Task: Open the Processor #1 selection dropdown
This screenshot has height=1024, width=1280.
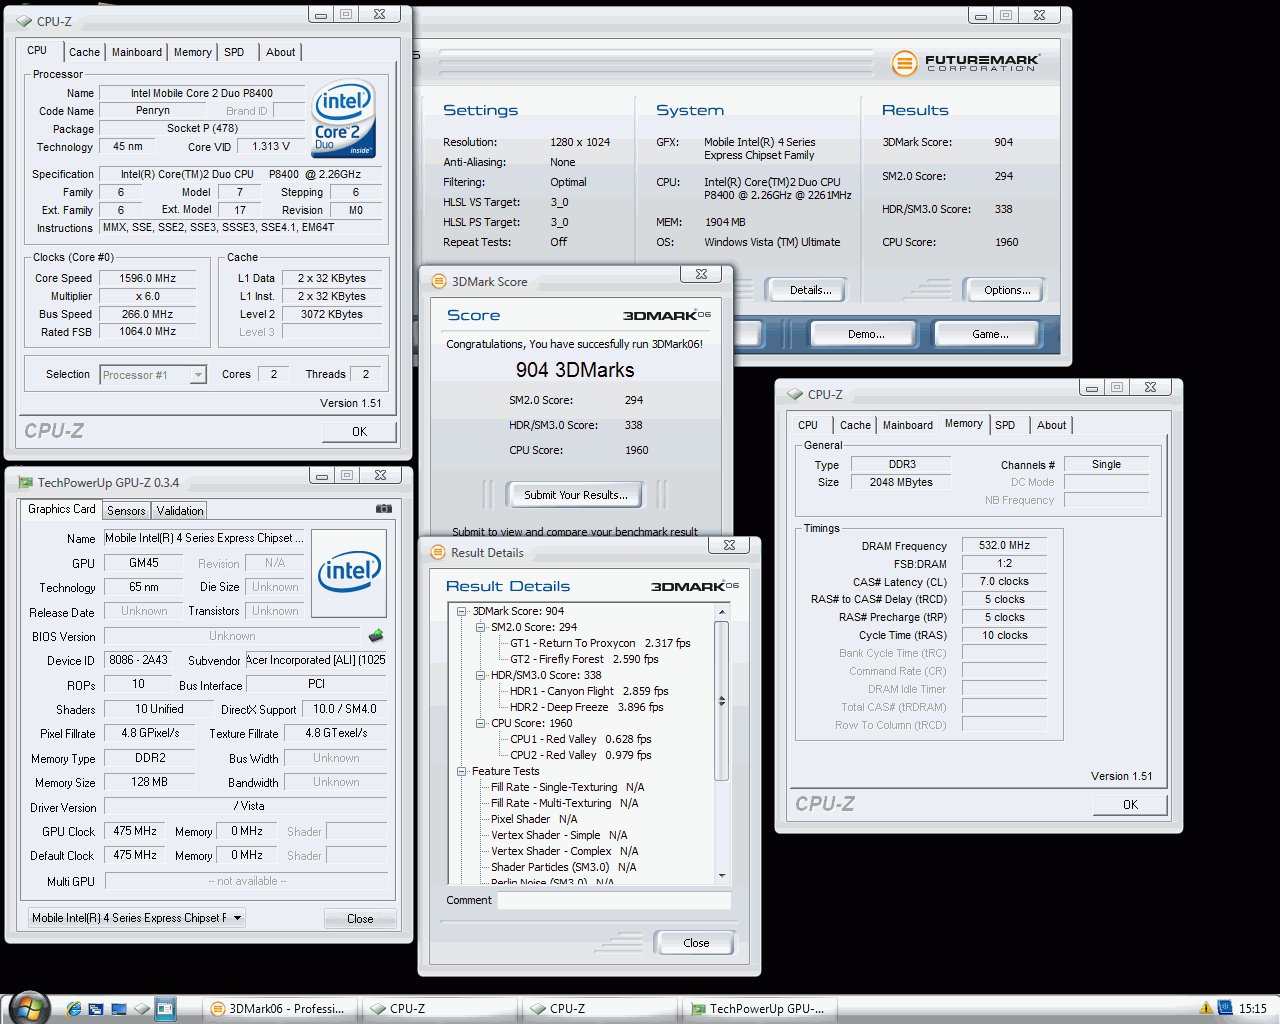Action: (198, 375)
